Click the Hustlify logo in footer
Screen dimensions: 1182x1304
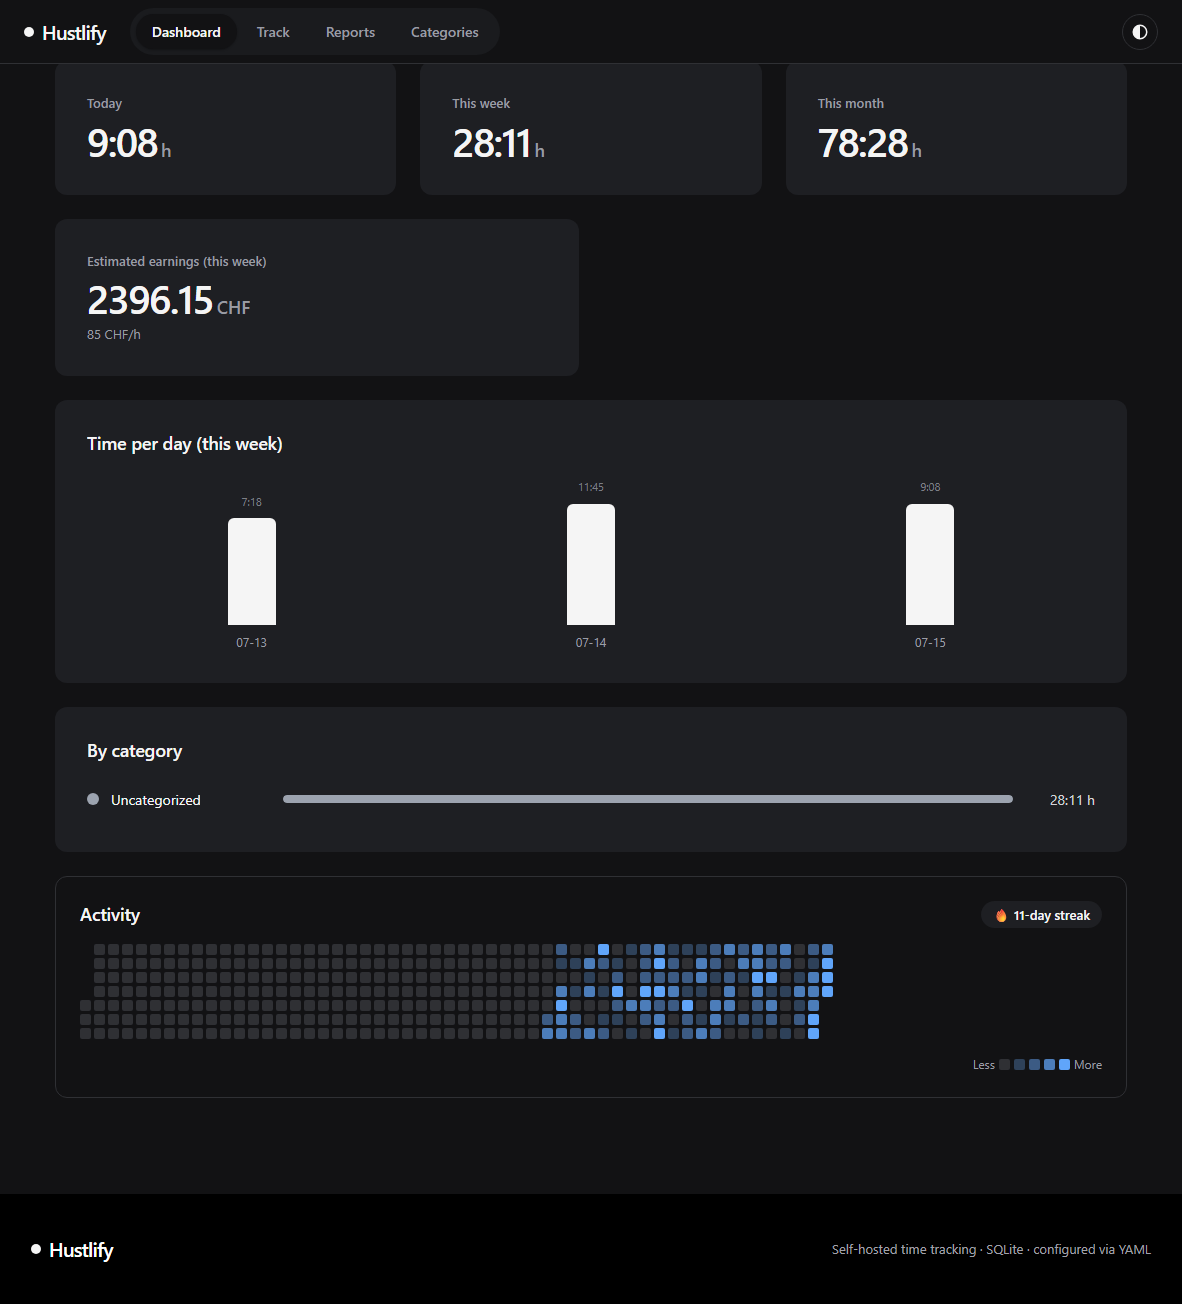(x=72, y=1250)
